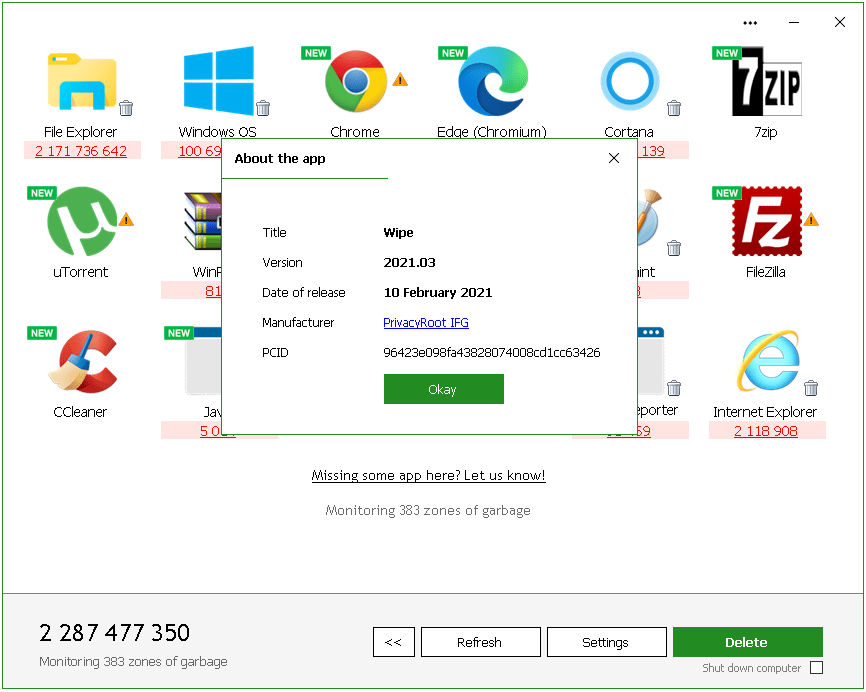Click the Windows OS garbage size link
Image resolution: width=866 pixels, height=692 pixels.
[199, 151]
